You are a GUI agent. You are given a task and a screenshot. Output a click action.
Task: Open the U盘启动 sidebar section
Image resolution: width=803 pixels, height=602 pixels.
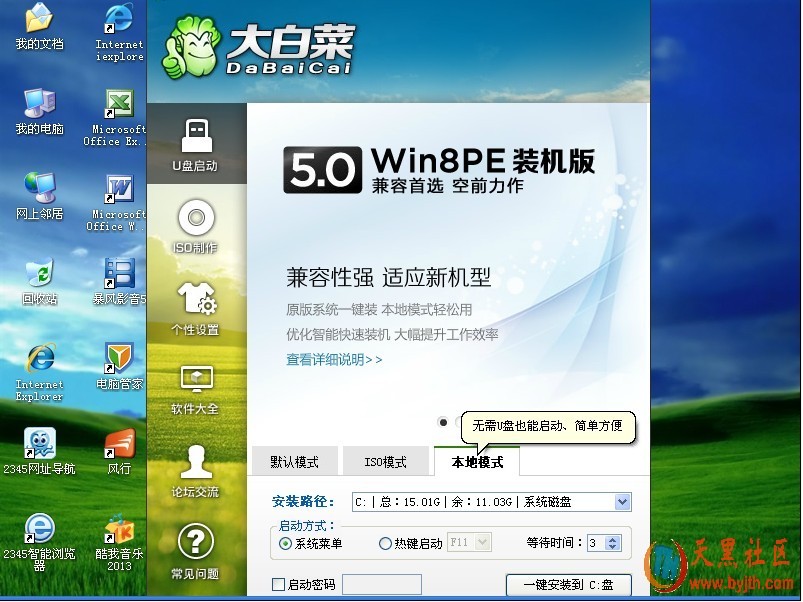click(x=196, y=143)
